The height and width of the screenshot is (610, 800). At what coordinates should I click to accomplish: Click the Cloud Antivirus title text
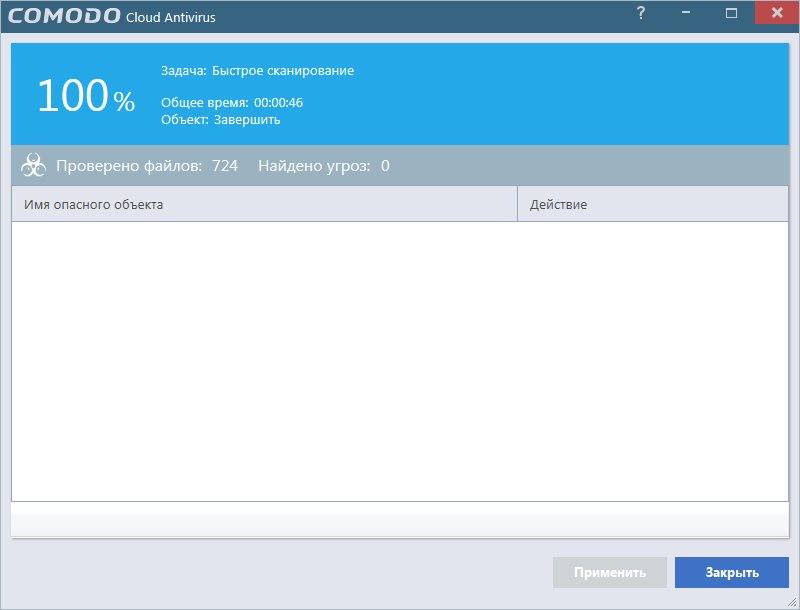coord(170,17)
